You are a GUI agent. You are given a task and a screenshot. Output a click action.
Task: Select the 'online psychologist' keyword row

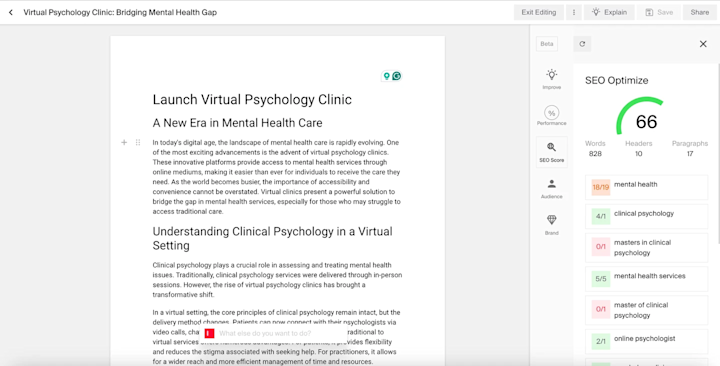pos(647,341)
